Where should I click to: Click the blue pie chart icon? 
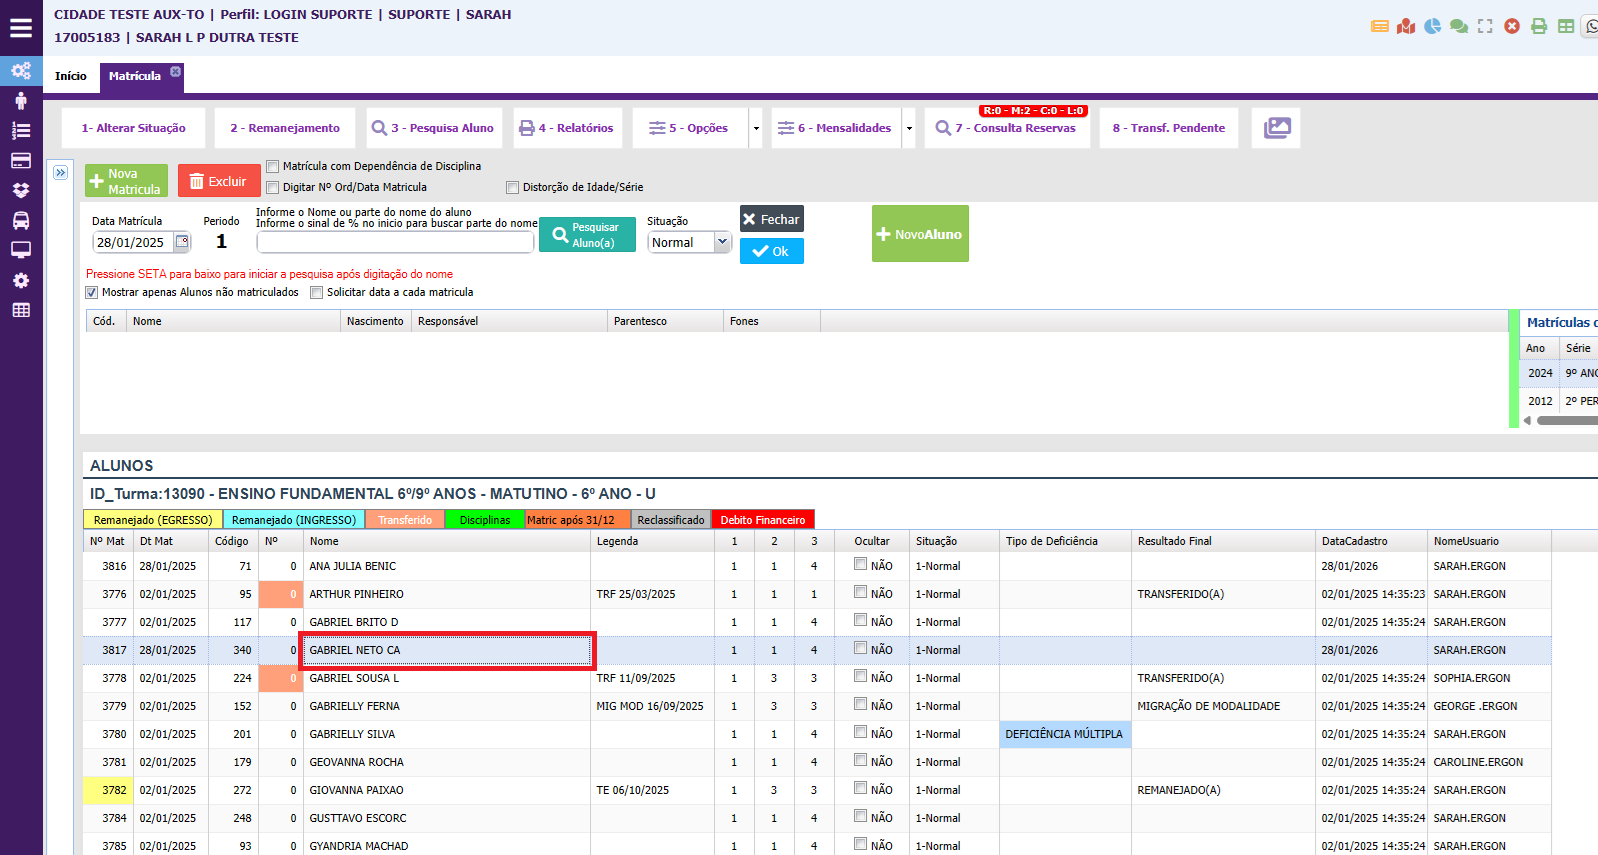(1432, 26)
